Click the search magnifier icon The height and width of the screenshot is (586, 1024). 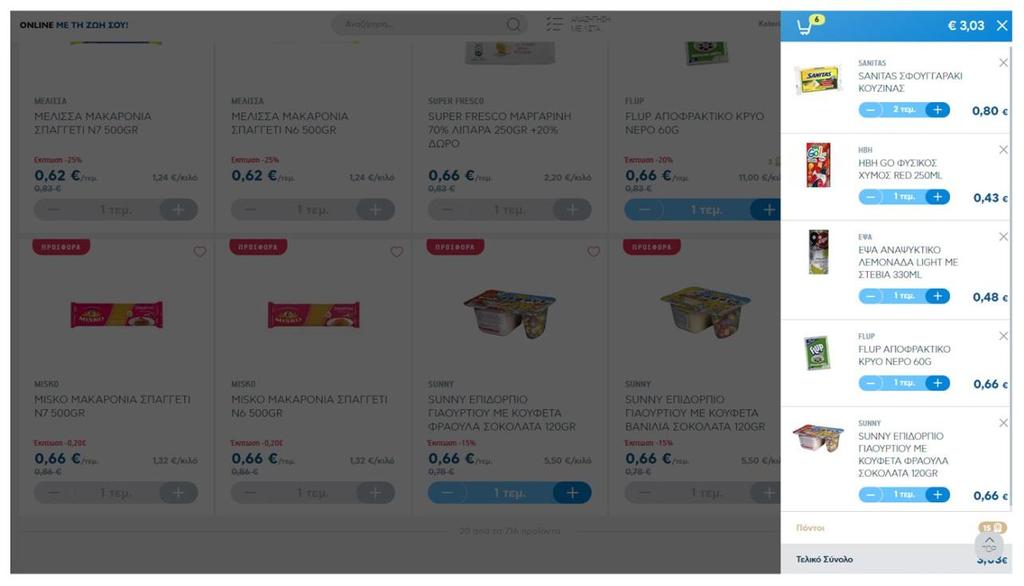pos(514,24)
